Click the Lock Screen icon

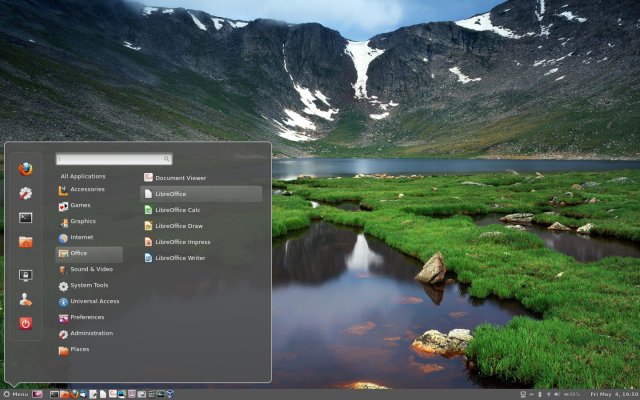pos(26,275)
